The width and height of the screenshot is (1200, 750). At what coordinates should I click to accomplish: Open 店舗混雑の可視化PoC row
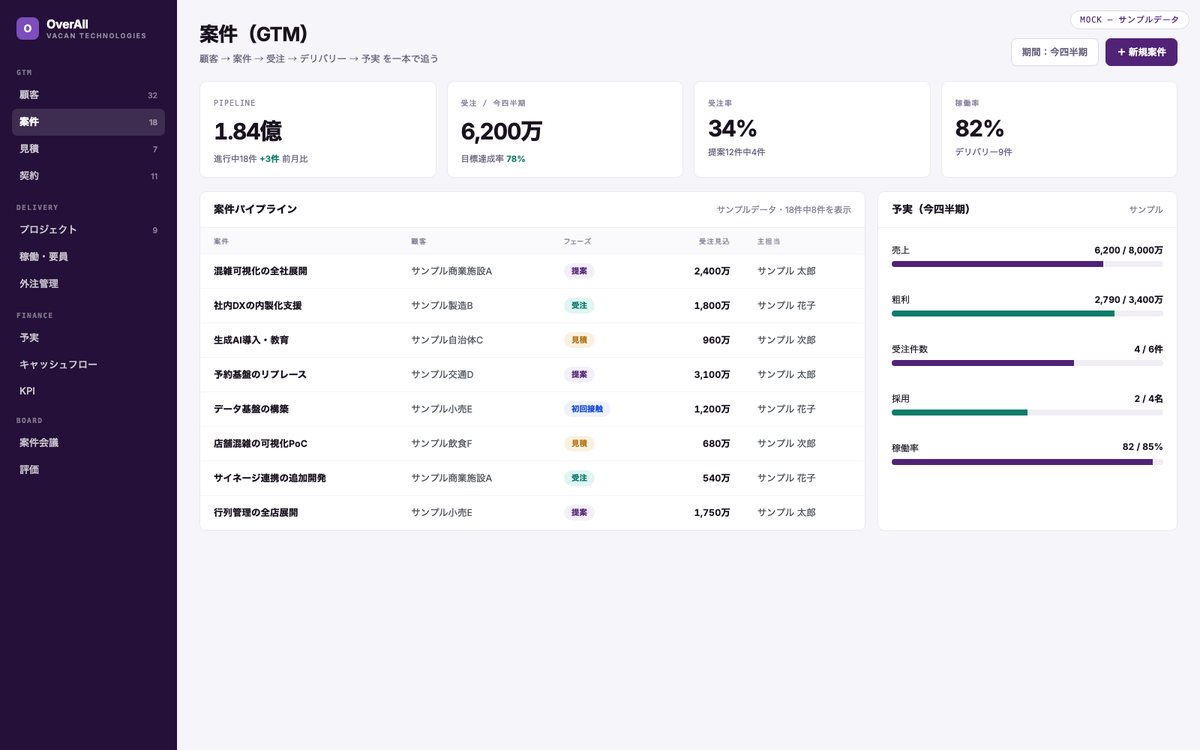tap(532, 444)
